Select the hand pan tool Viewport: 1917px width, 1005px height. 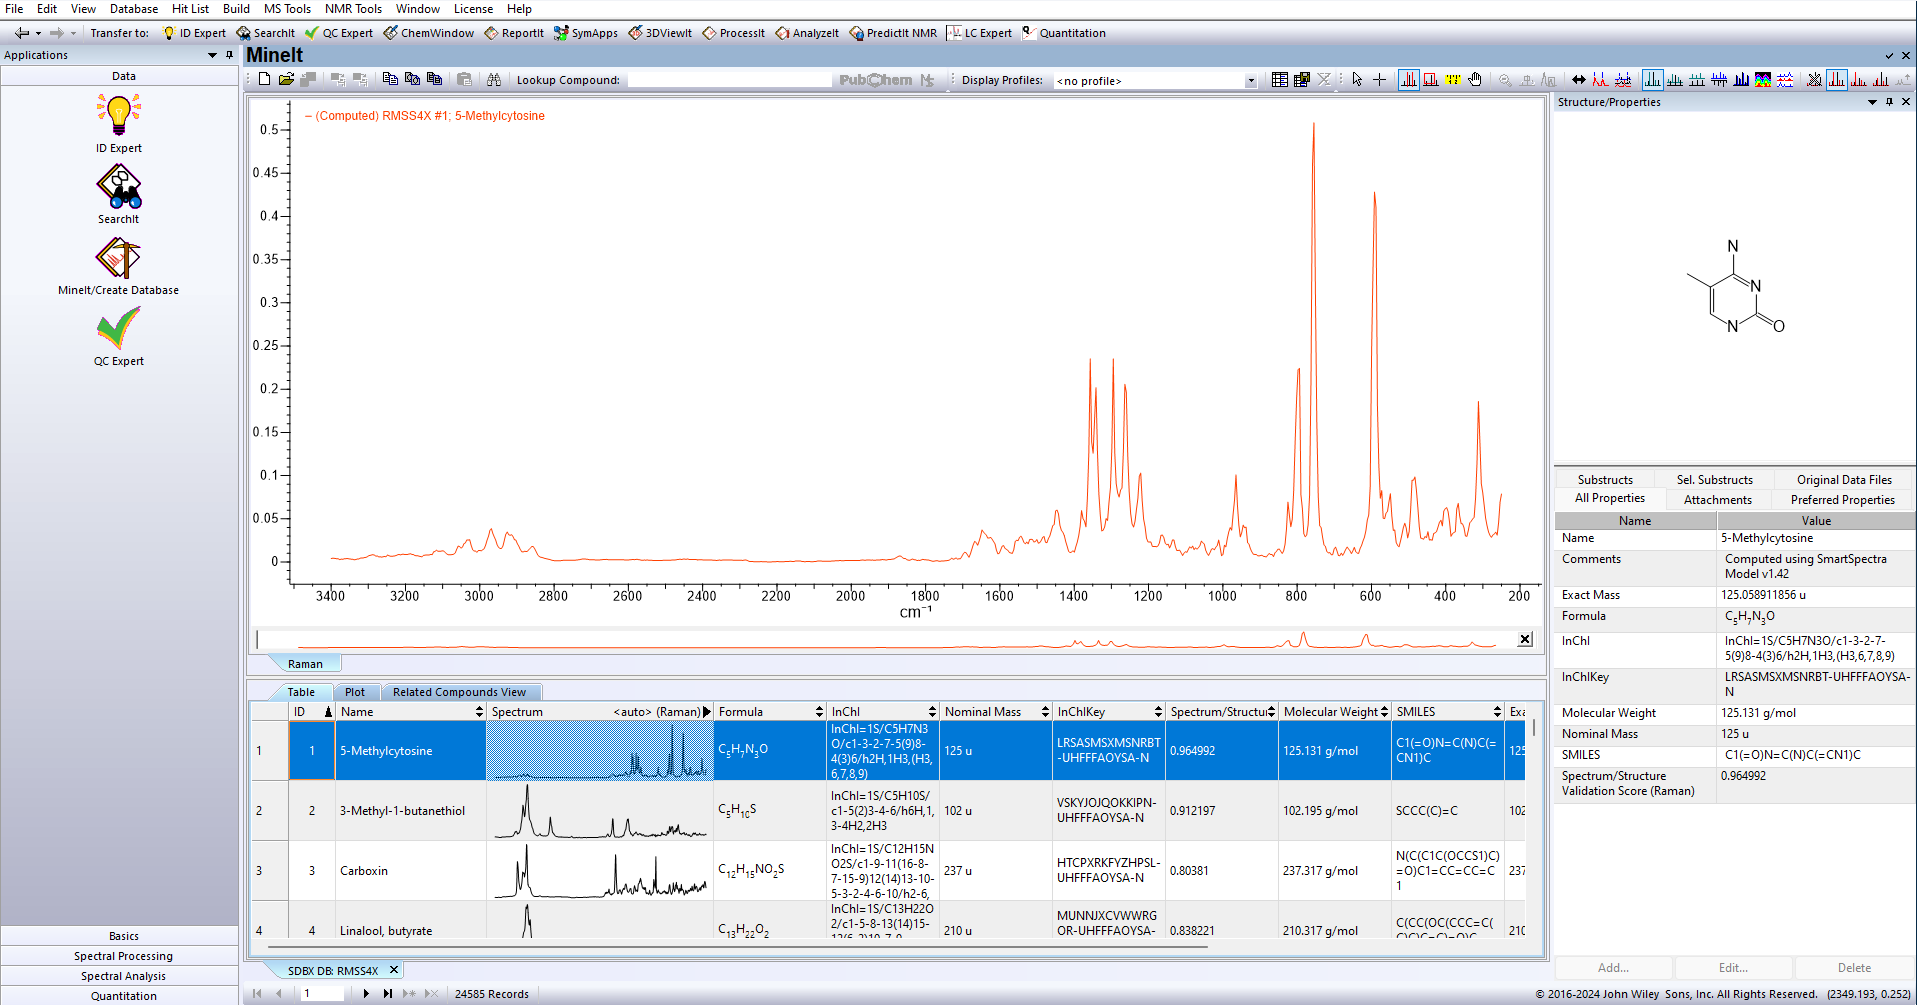1475,80
